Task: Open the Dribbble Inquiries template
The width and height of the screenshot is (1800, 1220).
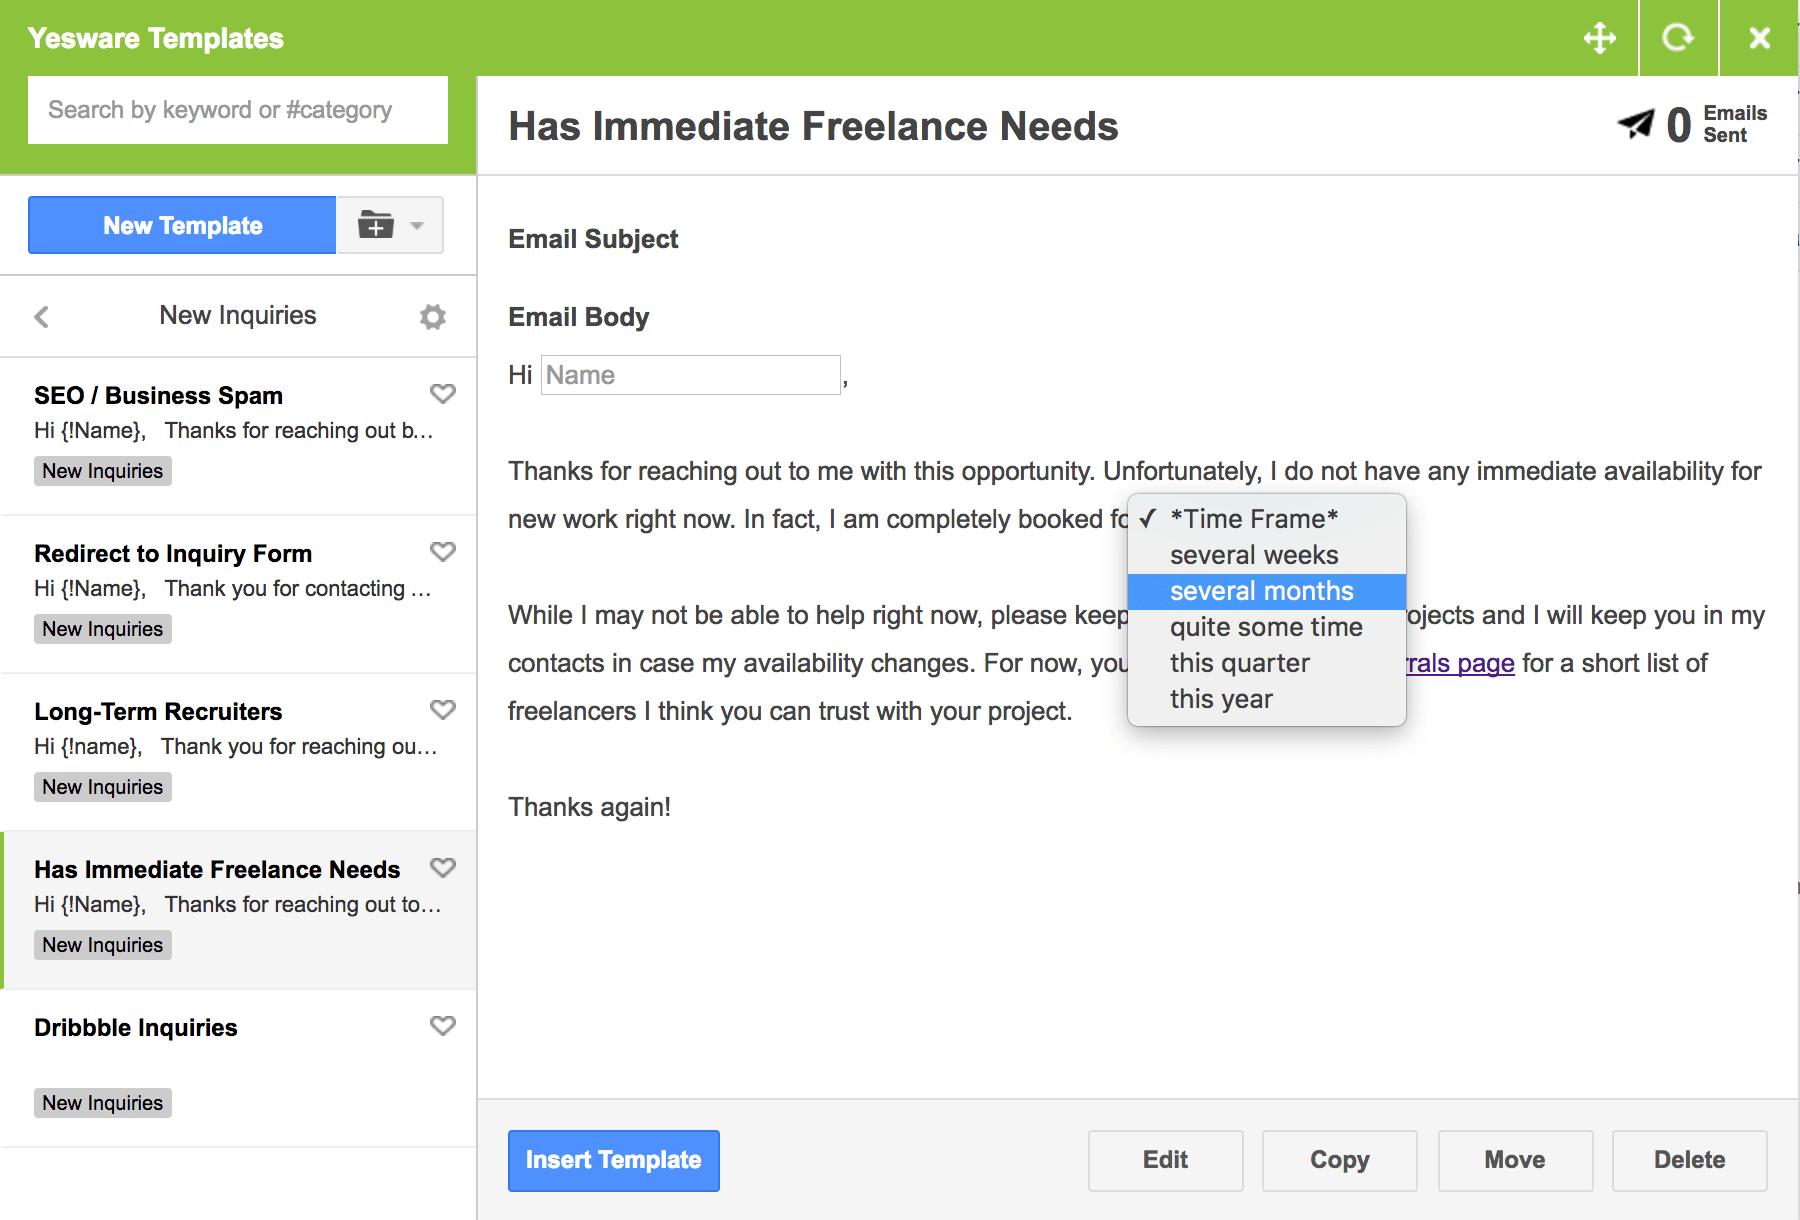Action: coord(136,1028)
